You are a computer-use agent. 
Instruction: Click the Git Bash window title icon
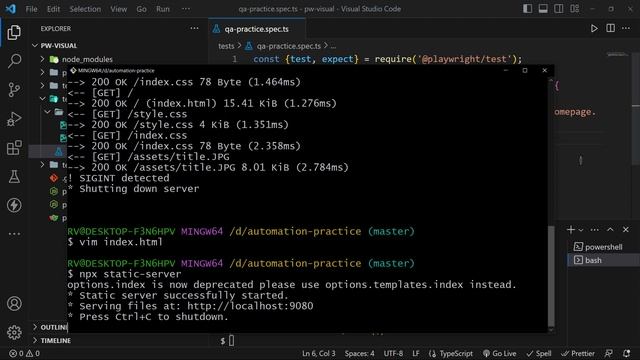point(73,70)
